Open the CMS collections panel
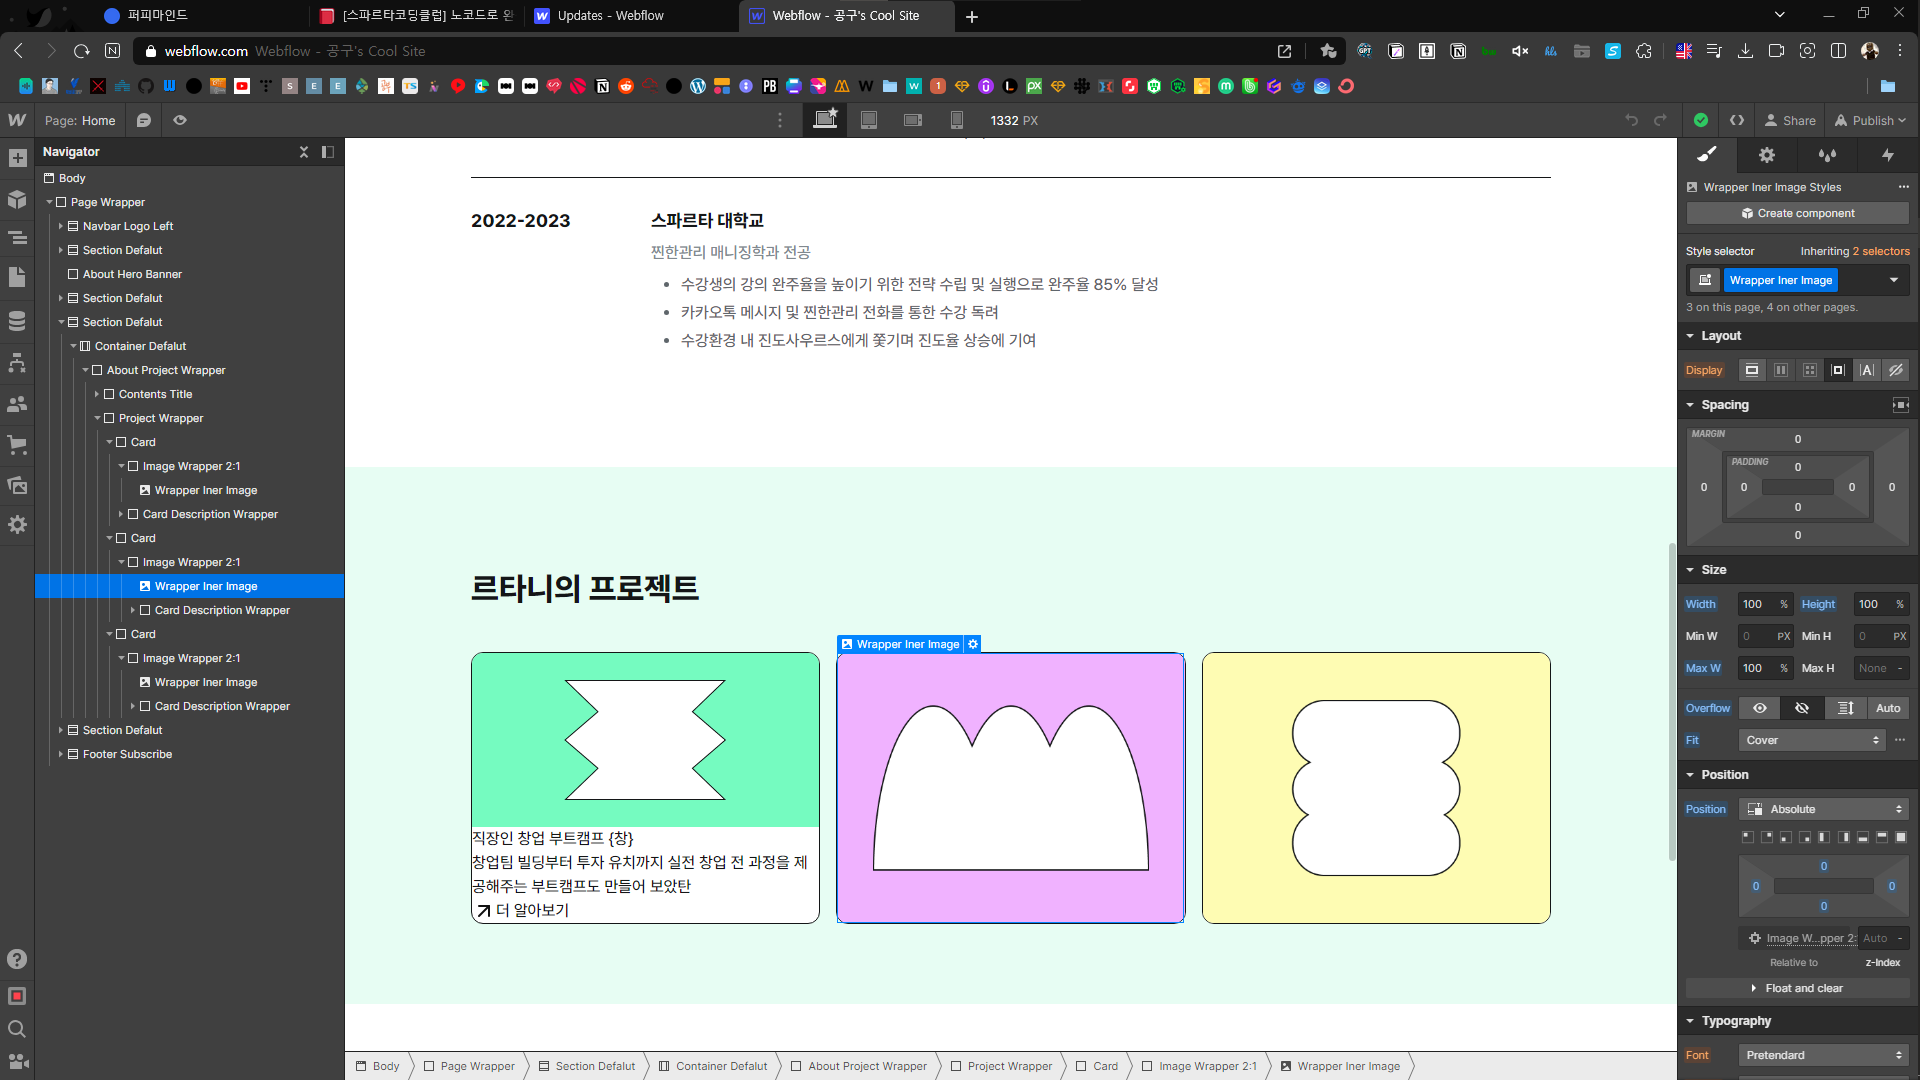The height and width of the screenshot is (1080, 1920). pyautogui.click(x=17, y=321)
